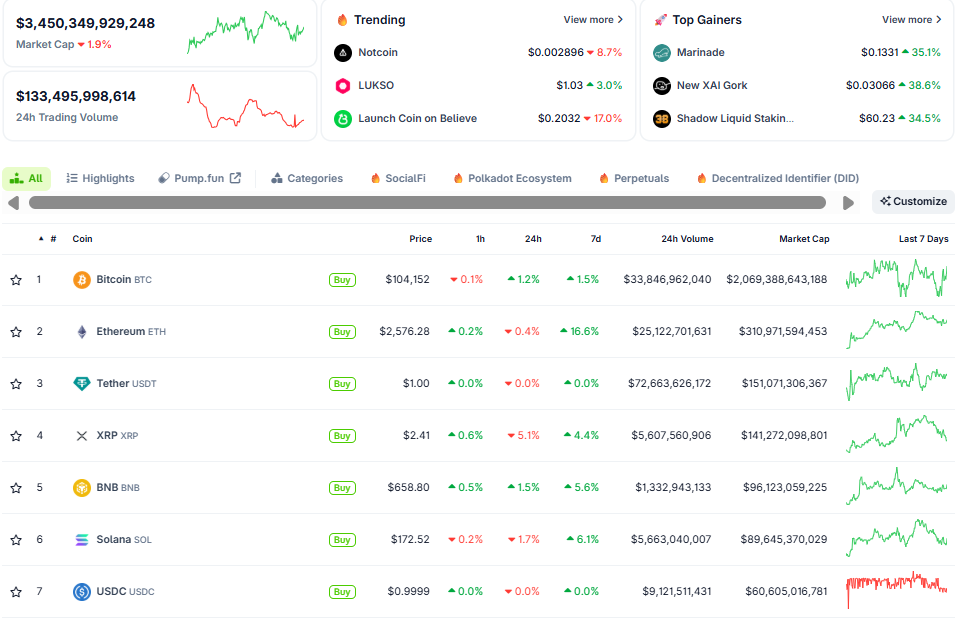Star USDC as a favorite
This screenshot has height=619, width=967.
click(16, 592)
